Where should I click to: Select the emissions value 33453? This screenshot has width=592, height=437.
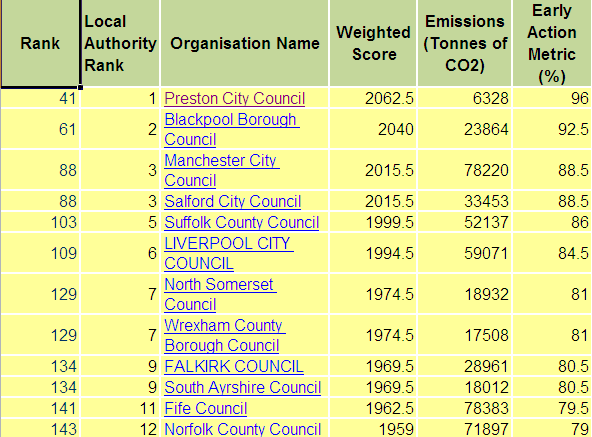pos(464,201)
